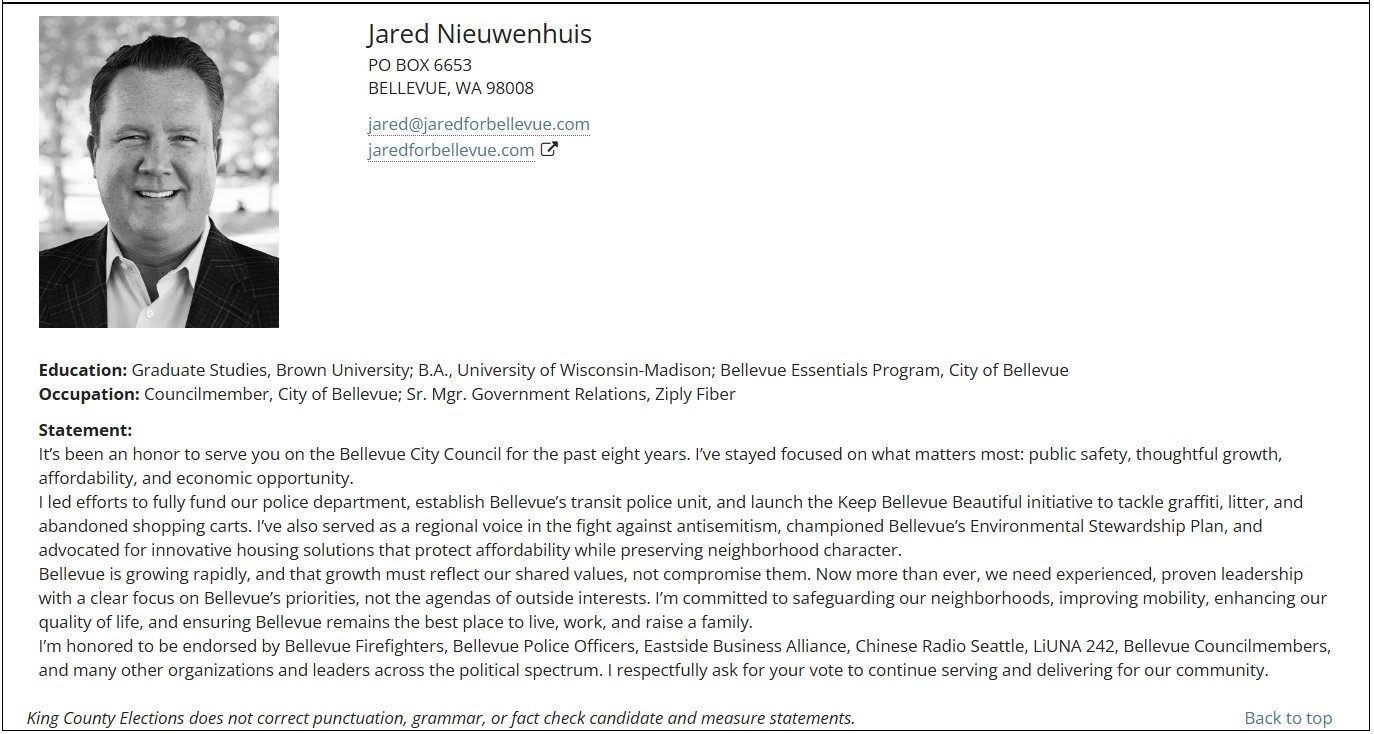Screen dimensions: 1374x734
Task: Click the words Ziply Fiber
Action: (695, 394)
